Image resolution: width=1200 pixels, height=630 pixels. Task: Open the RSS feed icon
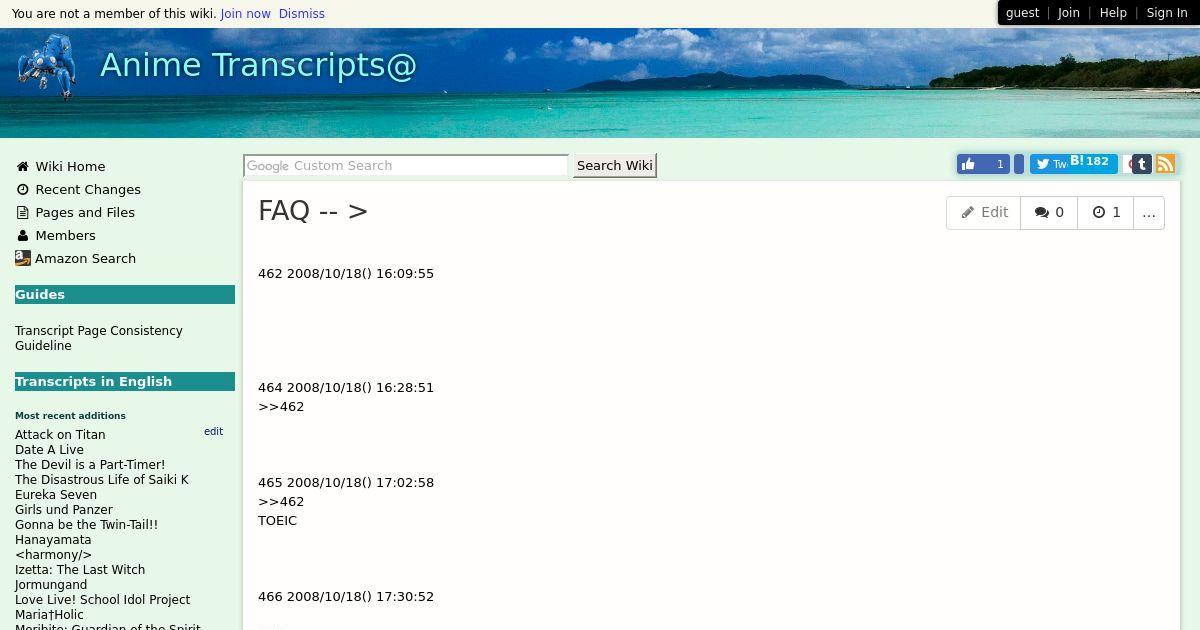pyautogui.click(x=1165, y=164)
